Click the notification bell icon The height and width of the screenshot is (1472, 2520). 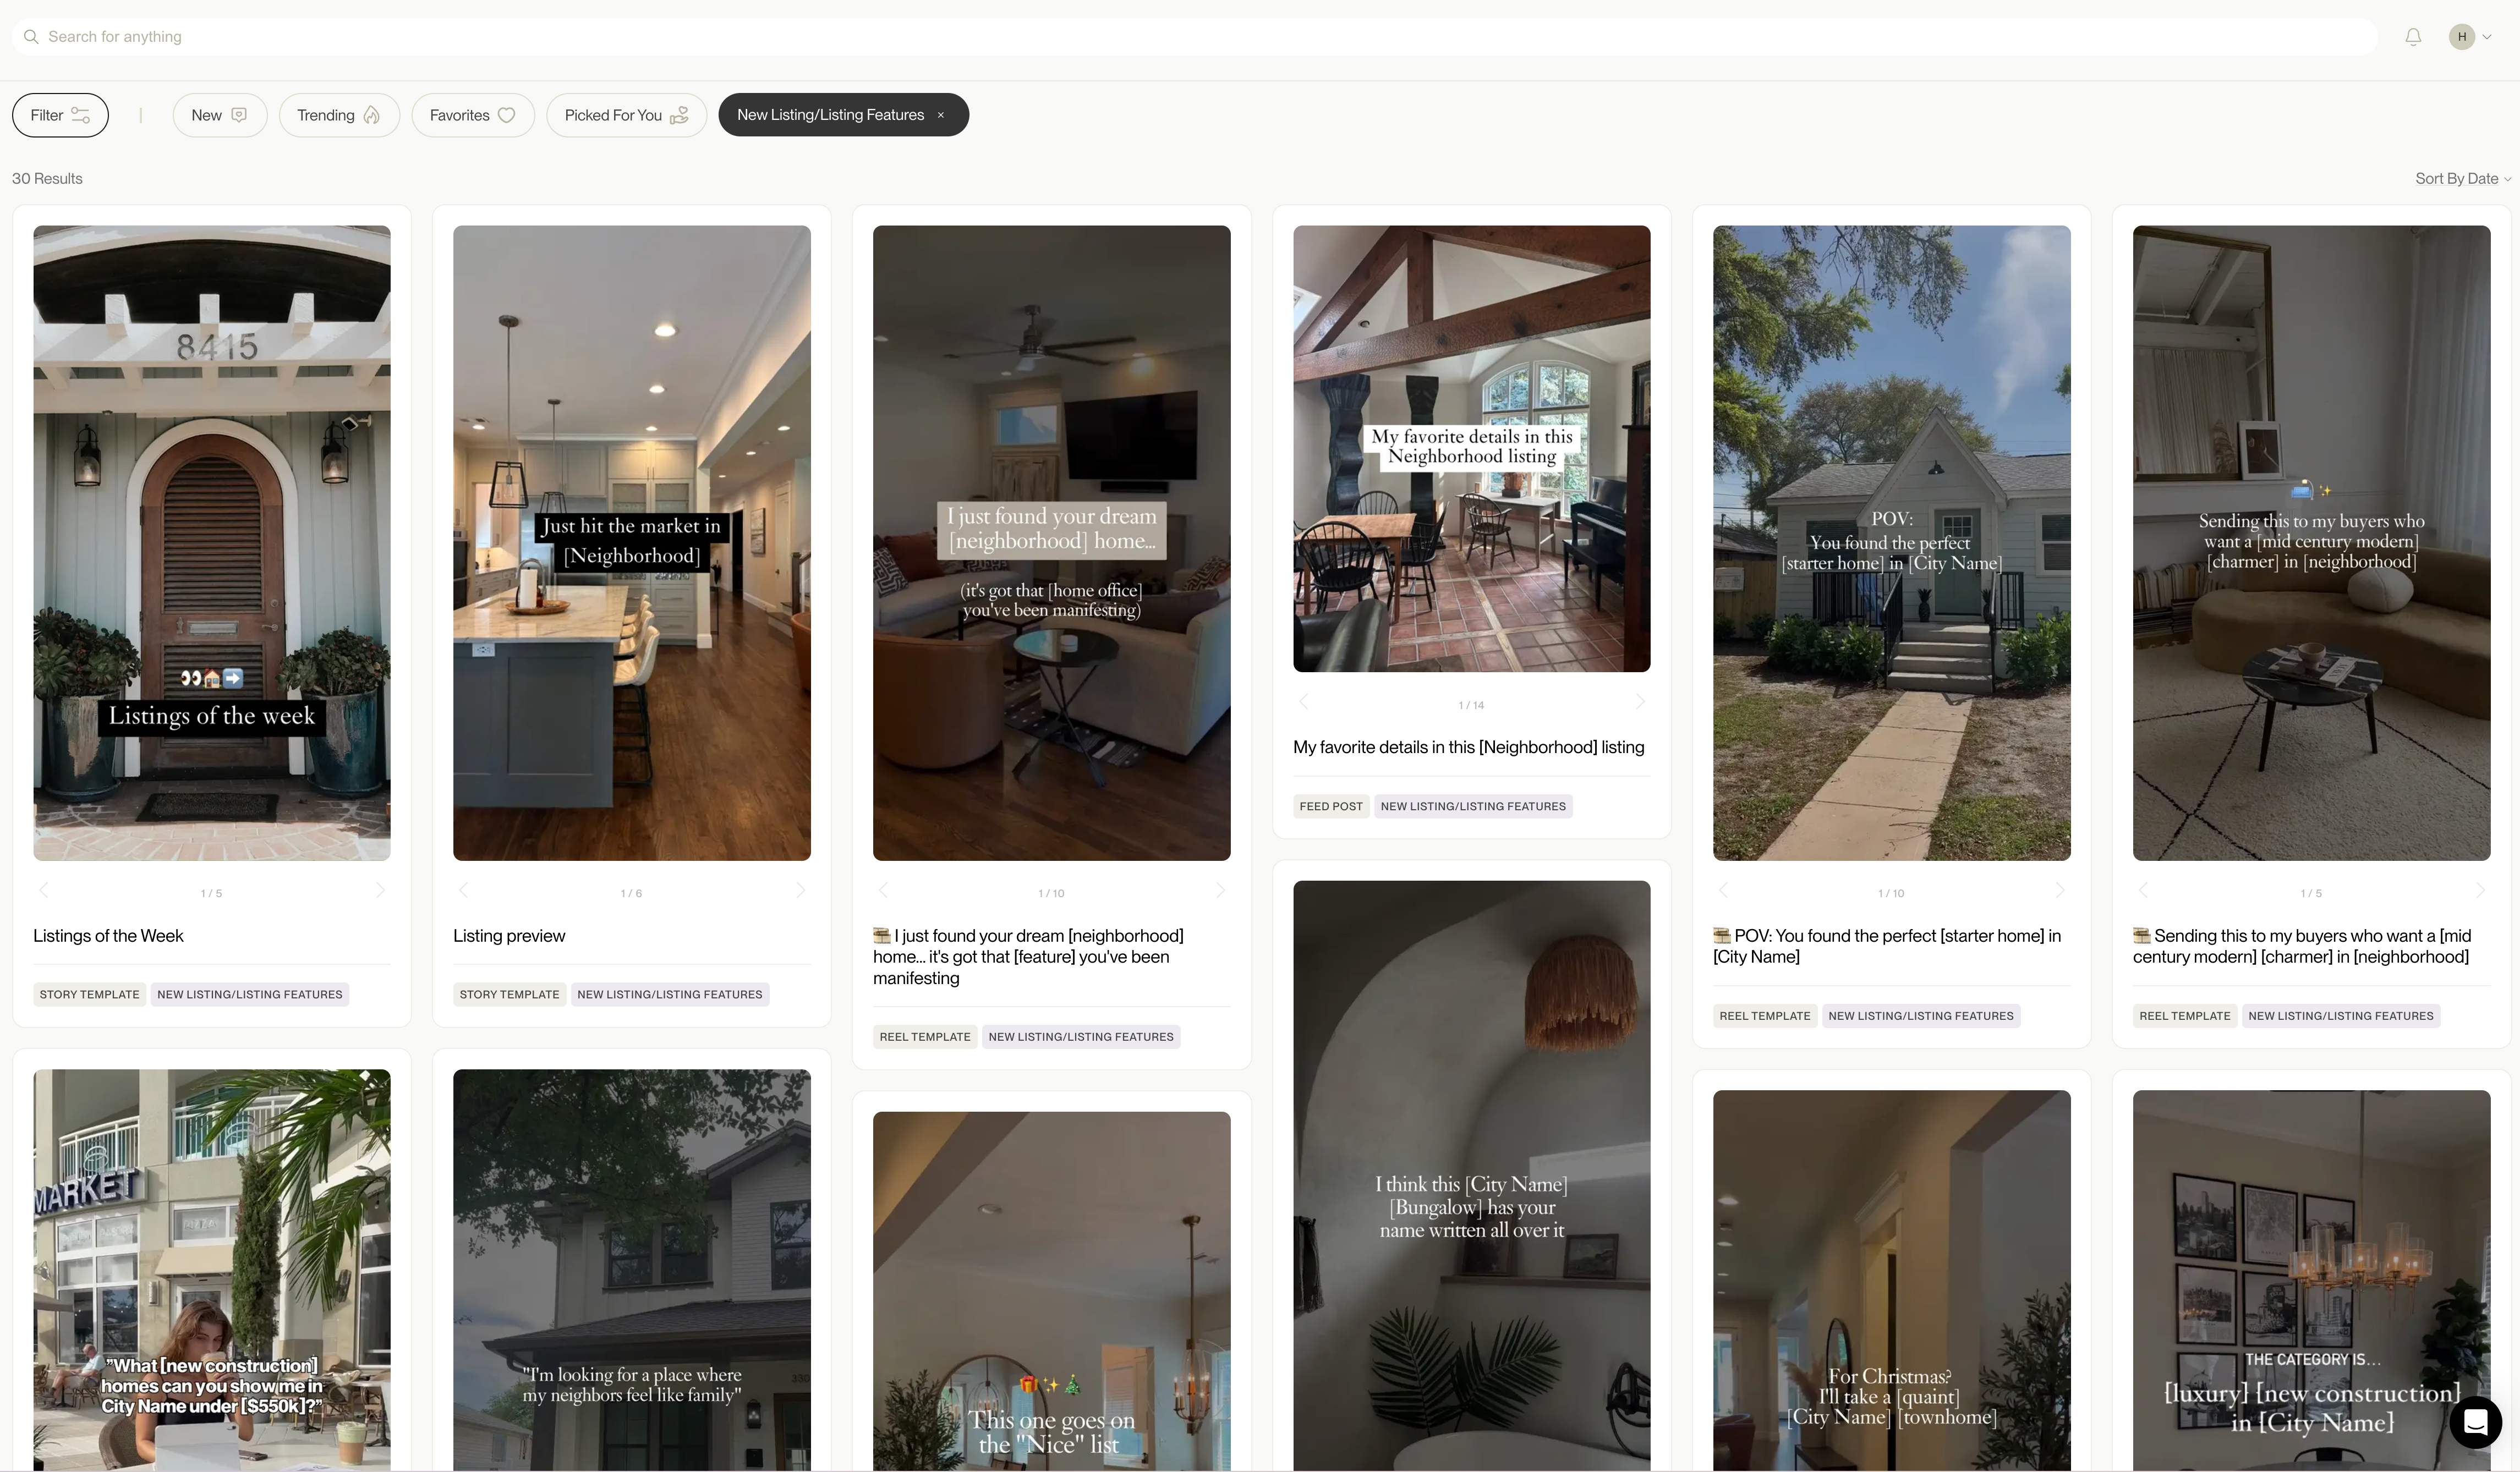(x=2413, y=35)
